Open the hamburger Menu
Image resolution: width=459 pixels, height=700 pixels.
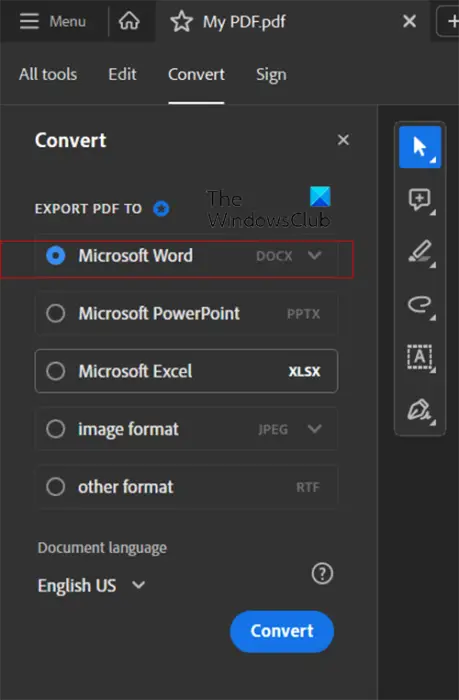pyautogui.click(x=53, y=21)
